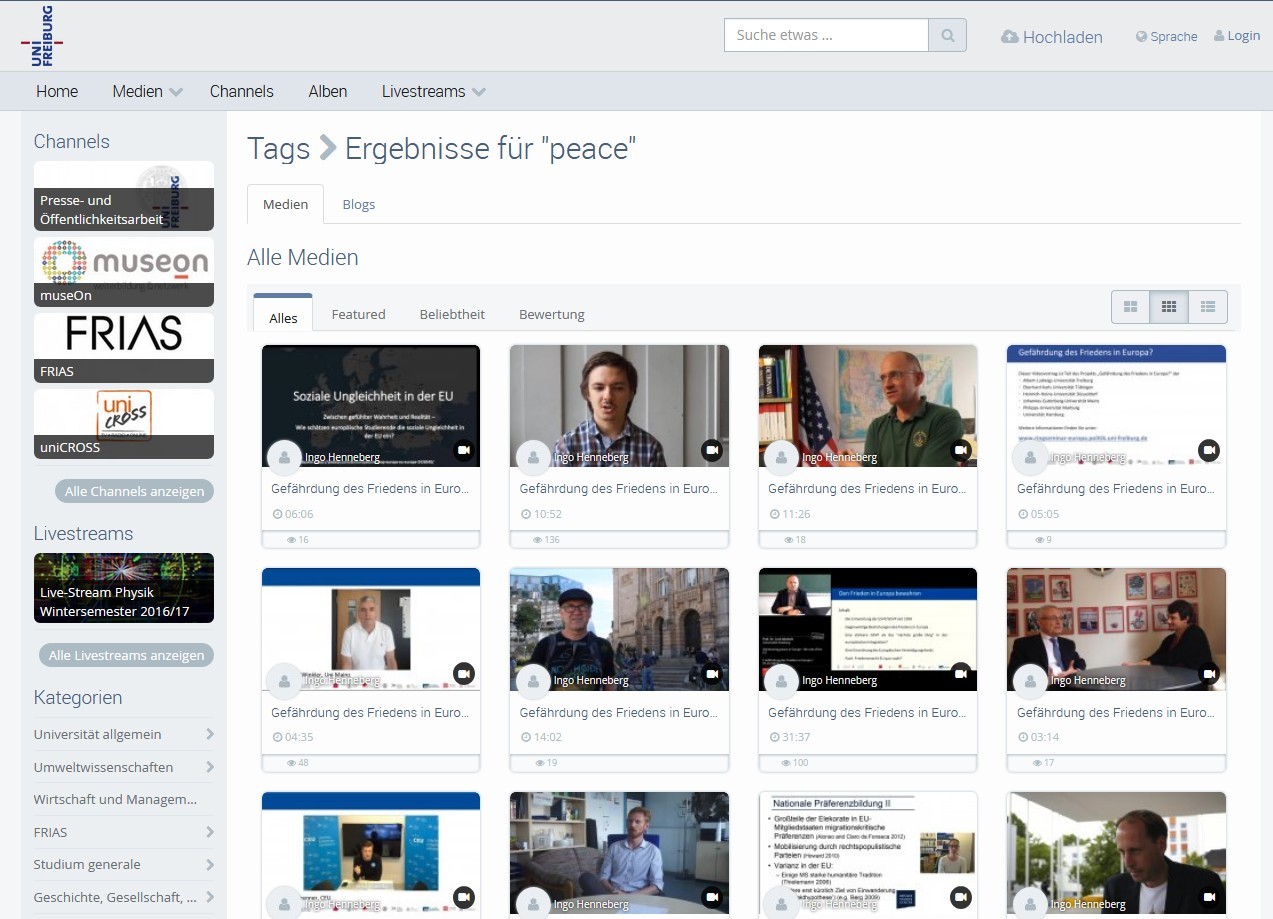Click the avatar on the 31:37 video
This screenshot has height=919, width=1273.
point(782,681)
